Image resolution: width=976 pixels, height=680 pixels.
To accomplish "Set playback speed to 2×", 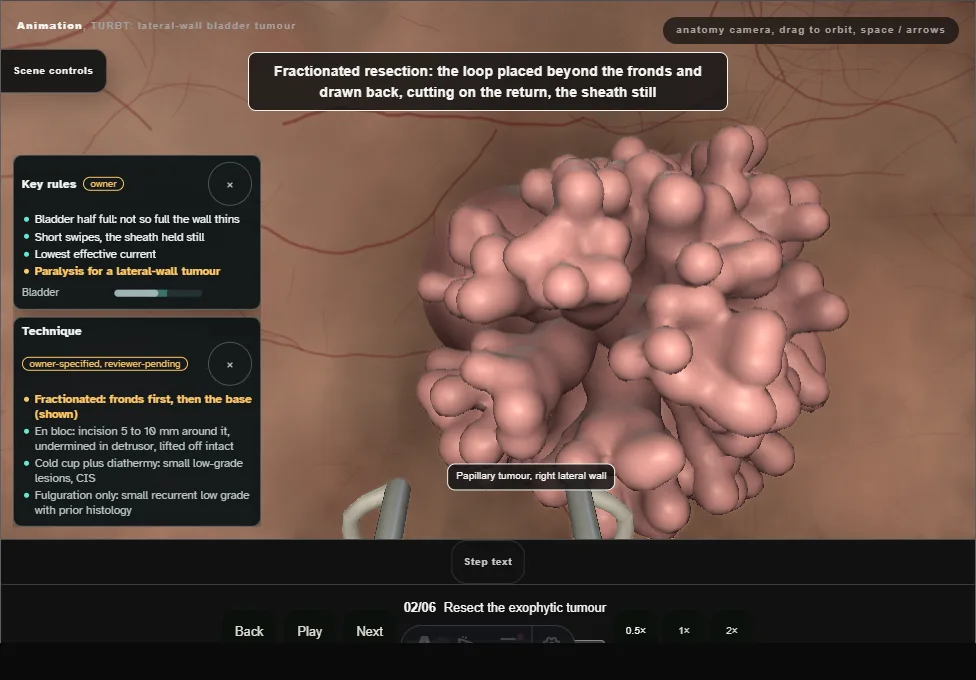I will click(x=731, y=630).
